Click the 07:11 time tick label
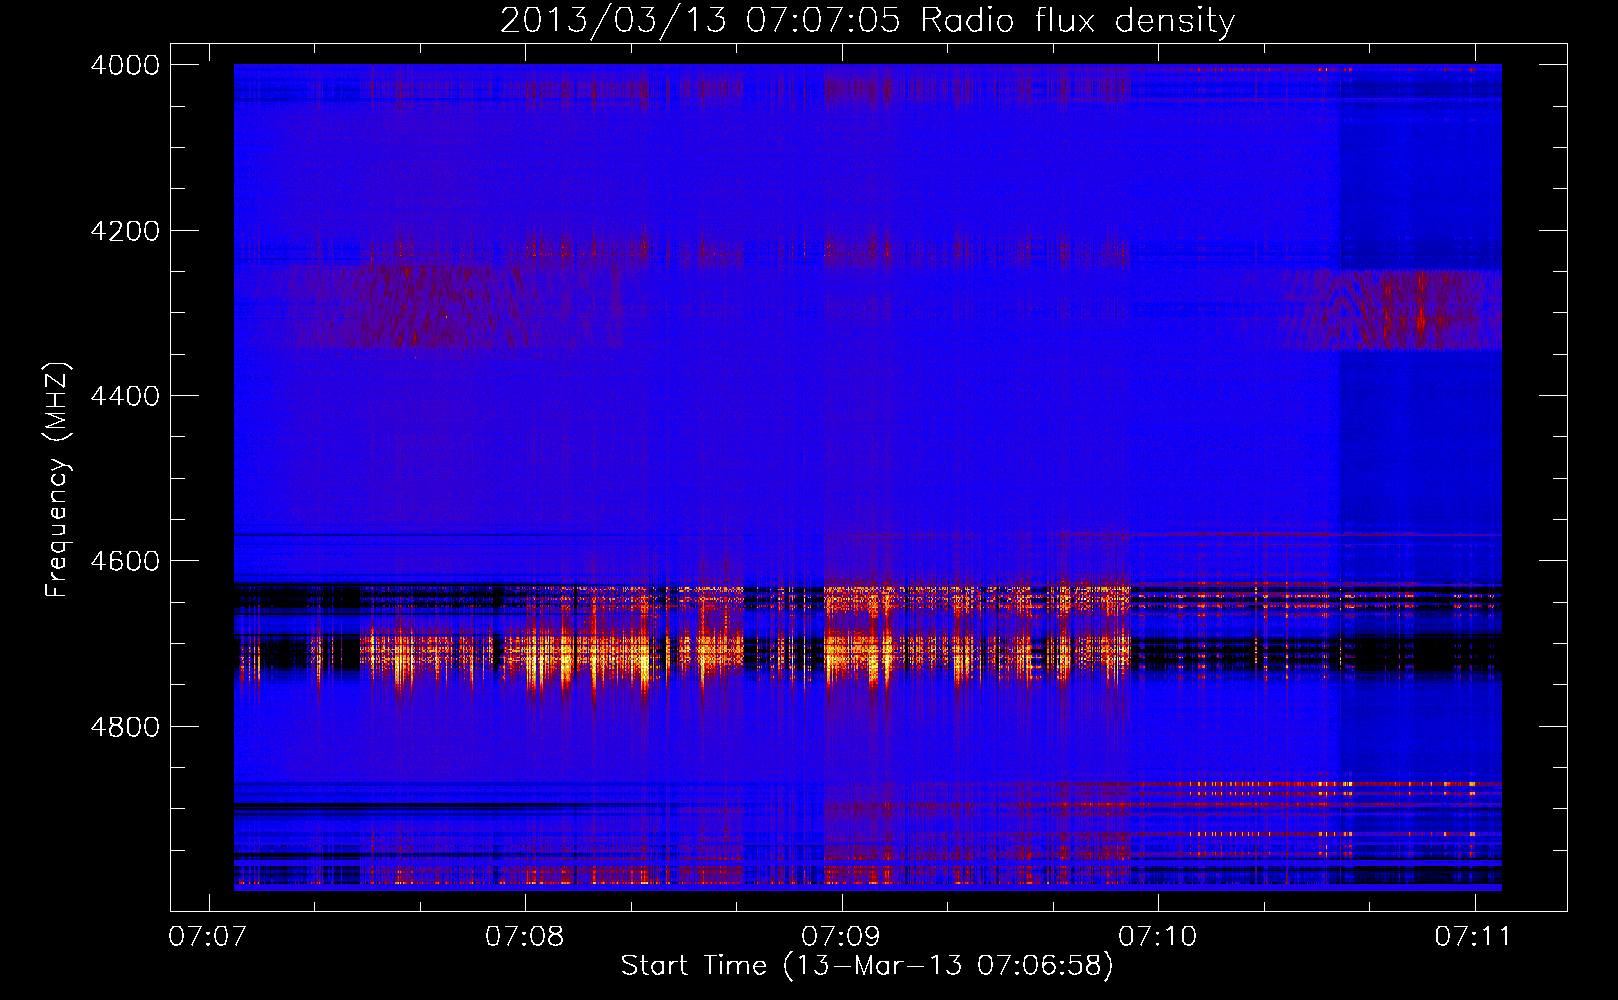1618x1000 pixels. coord(1474,936)
